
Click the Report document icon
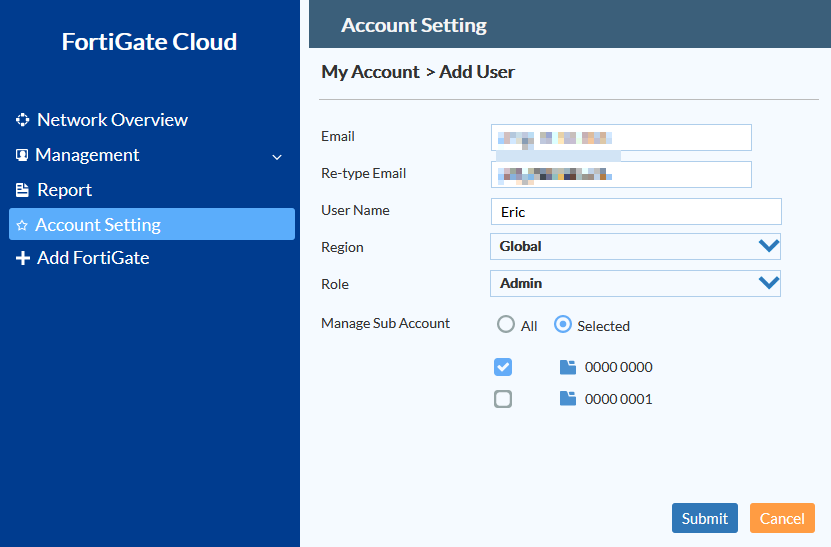[22, 190]
